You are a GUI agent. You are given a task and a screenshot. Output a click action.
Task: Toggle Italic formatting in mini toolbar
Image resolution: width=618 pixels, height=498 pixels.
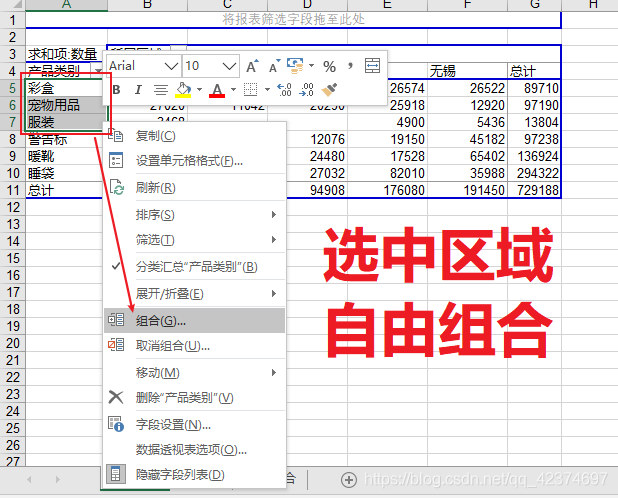(138, 90)
